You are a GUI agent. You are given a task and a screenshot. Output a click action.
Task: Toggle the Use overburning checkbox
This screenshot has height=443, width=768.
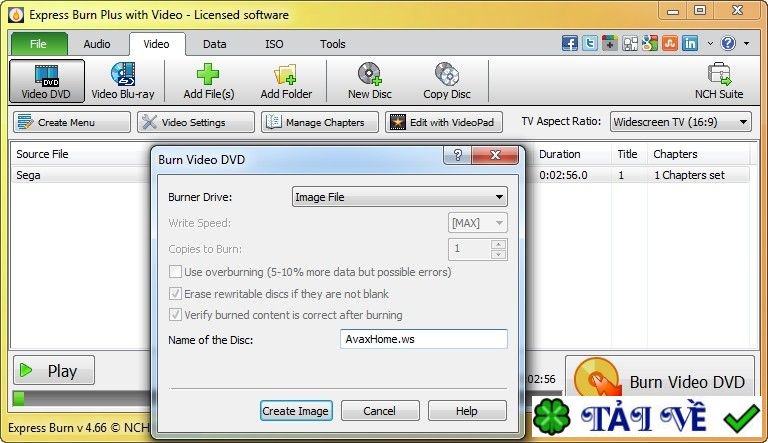tap(175, 271)
